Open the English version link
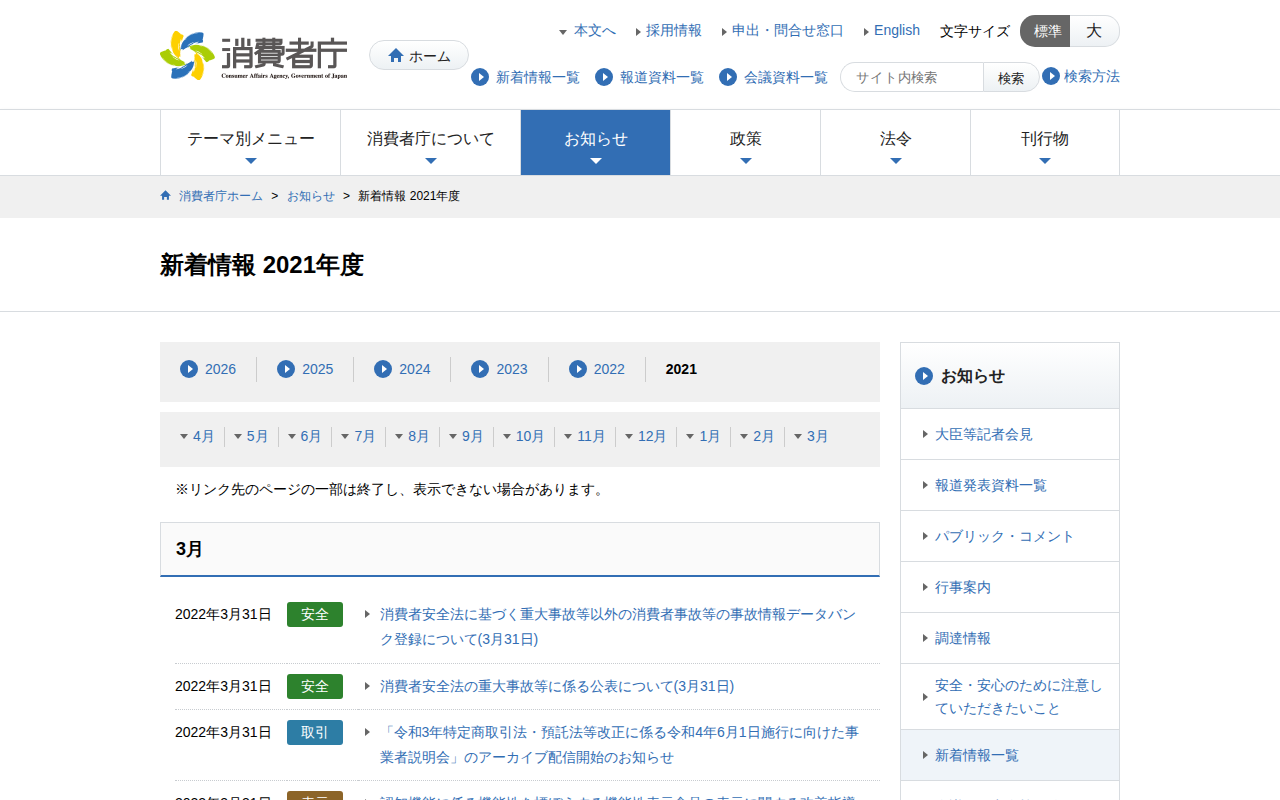 [x=896, y=30]
